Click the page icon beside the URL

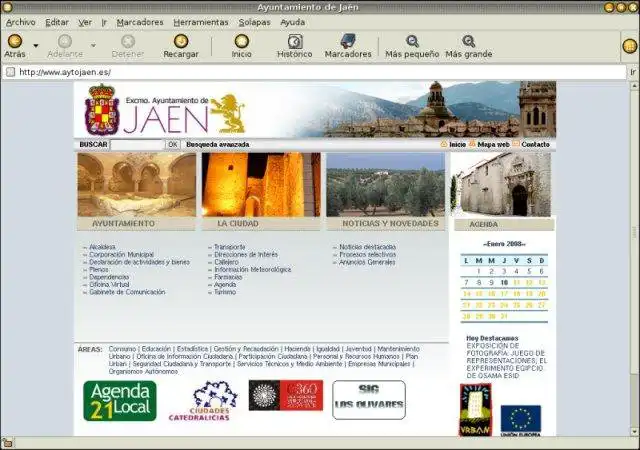point(10,72)
